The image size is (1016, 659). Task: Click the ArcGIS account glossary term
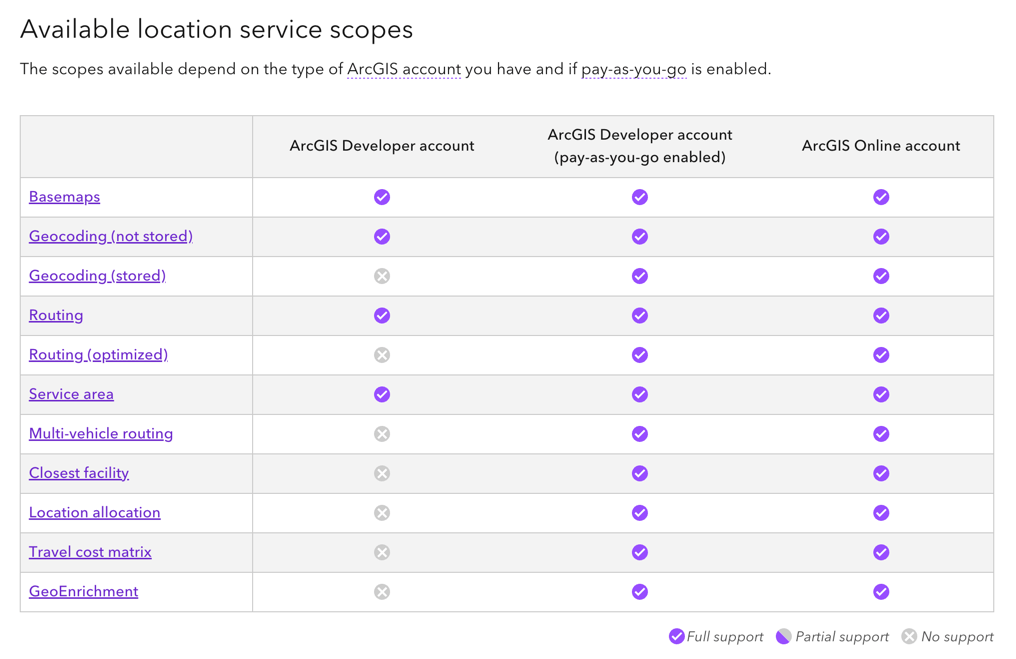point(404,70)
